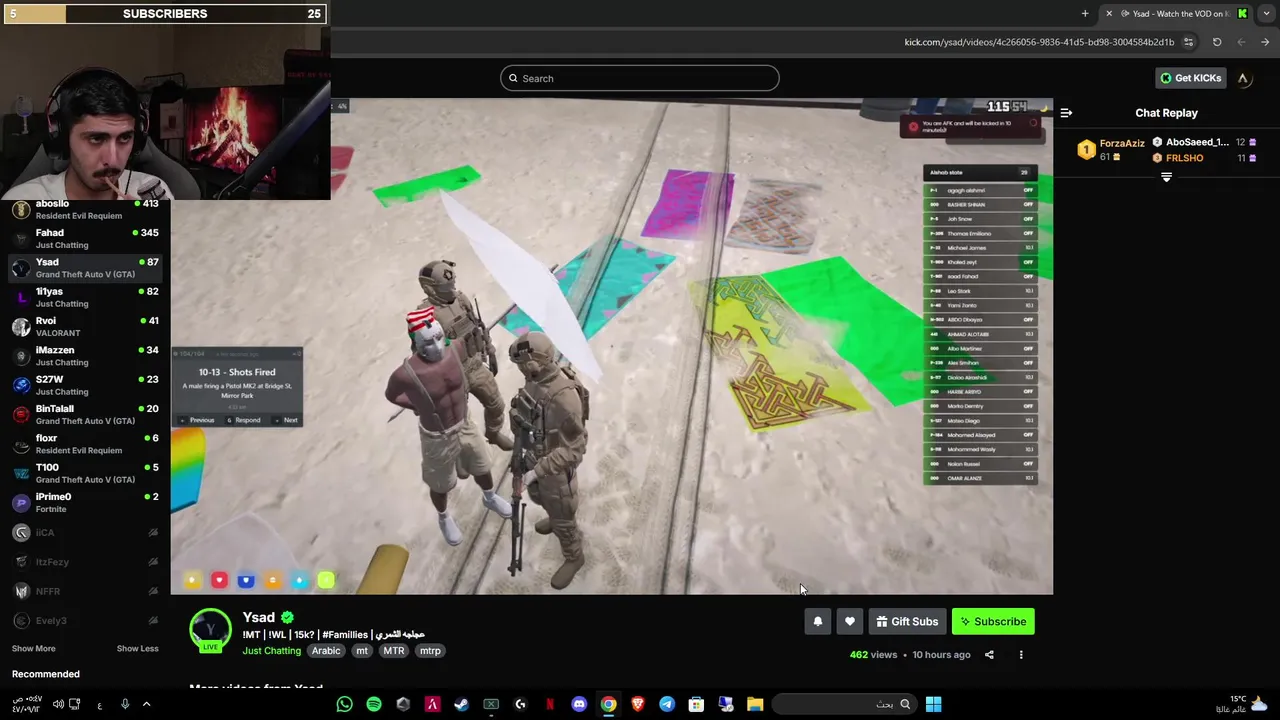Expand the gift leaderboard list
The width and height of the screenshot is (1280, 720).
coord(1166,177)
